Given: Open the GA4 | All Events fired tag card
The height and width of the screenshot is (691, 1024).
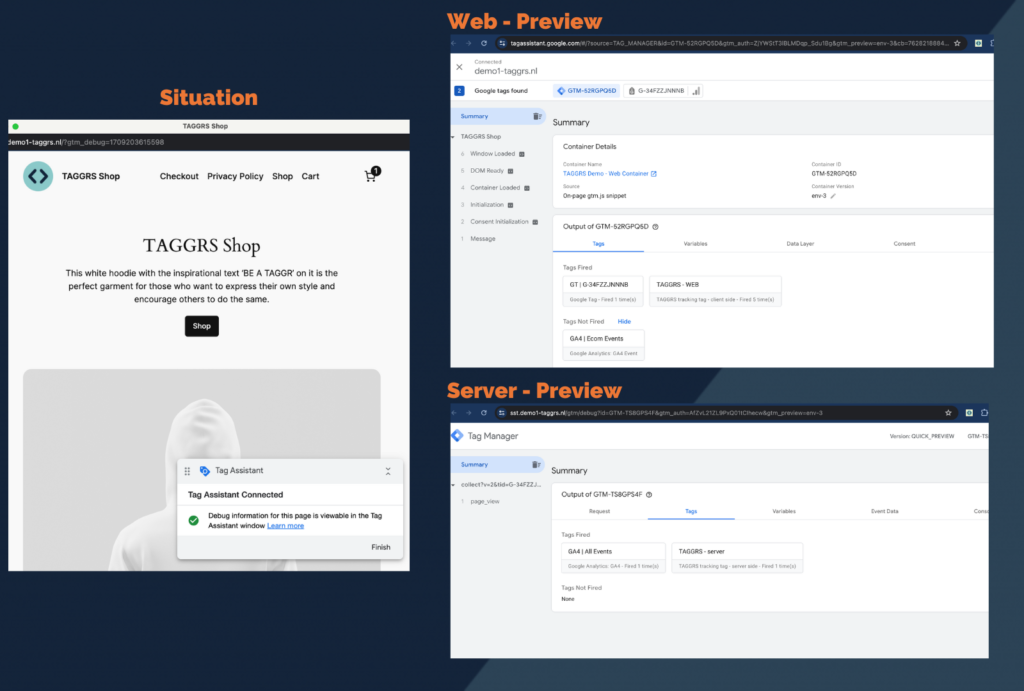Looking at the screenshot, I should (x=613, y=558).
